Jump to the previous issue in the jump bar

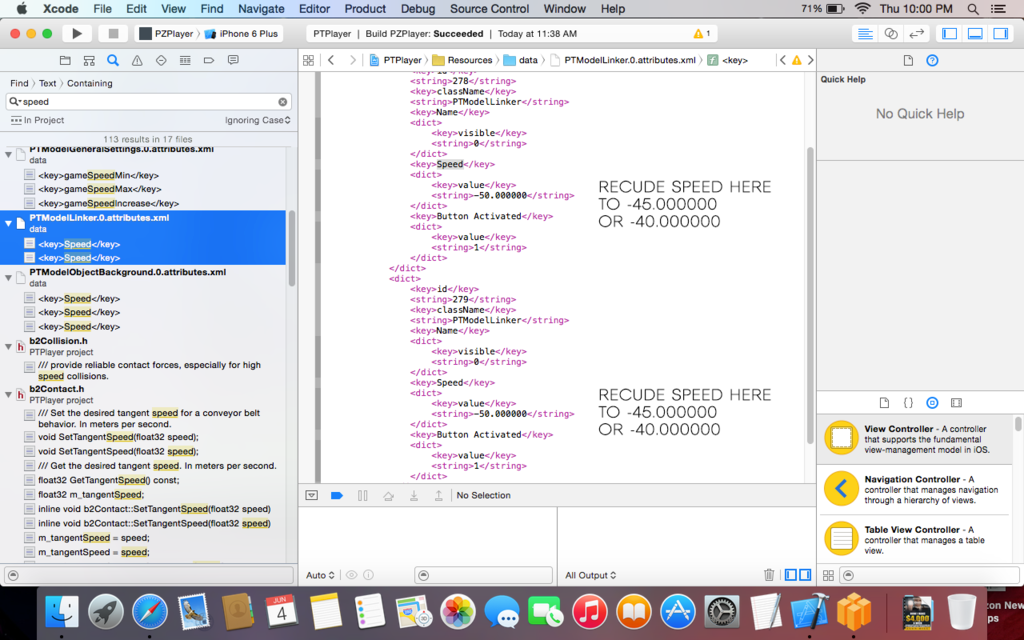click(782, 60)
